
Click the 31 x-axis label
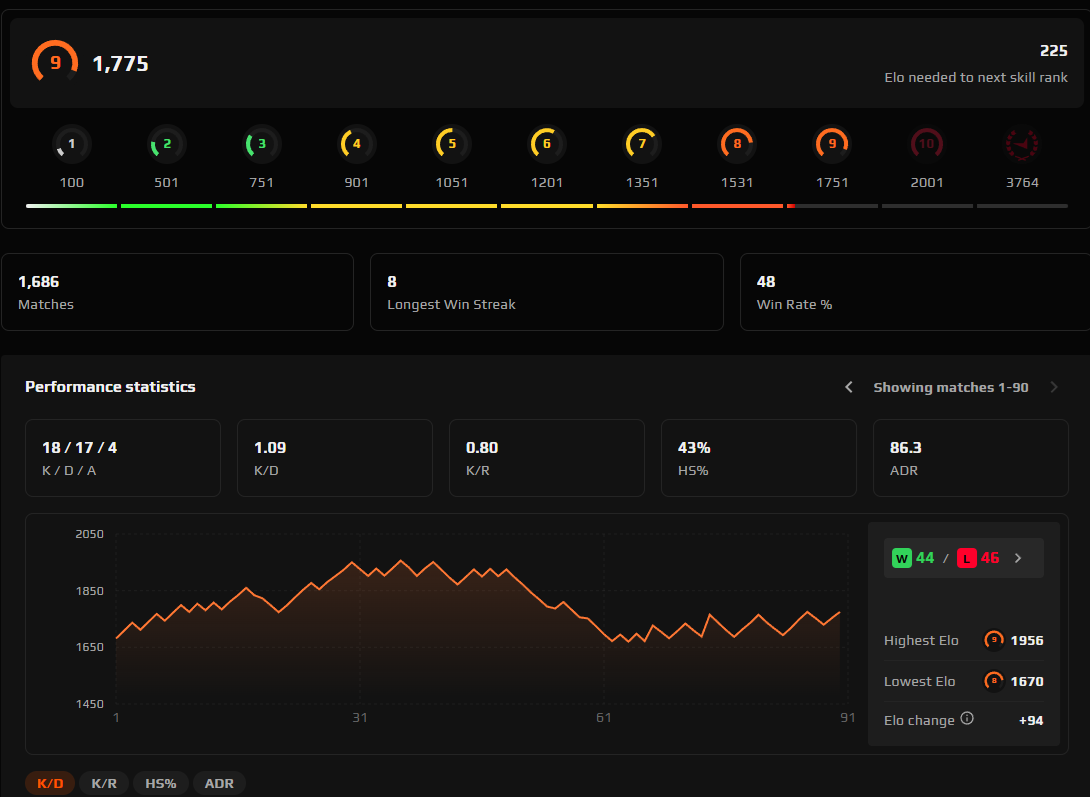pyautogui.click(x=359, y=717)
